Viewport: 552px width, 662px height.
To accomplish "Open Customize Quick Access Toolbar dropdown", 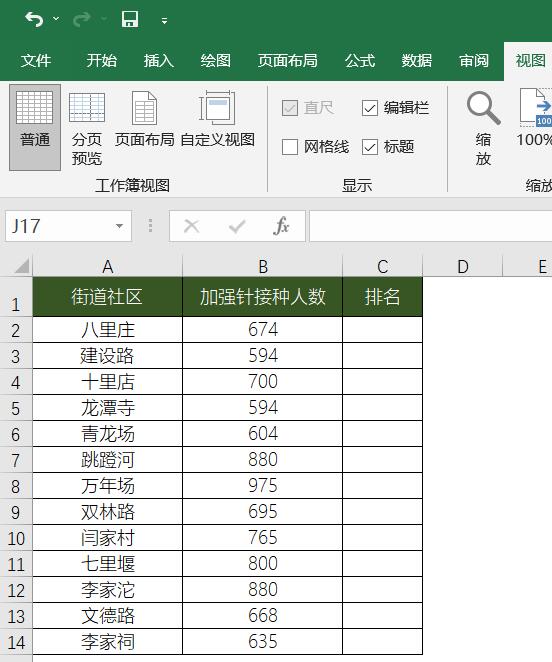I will [164, 20].
